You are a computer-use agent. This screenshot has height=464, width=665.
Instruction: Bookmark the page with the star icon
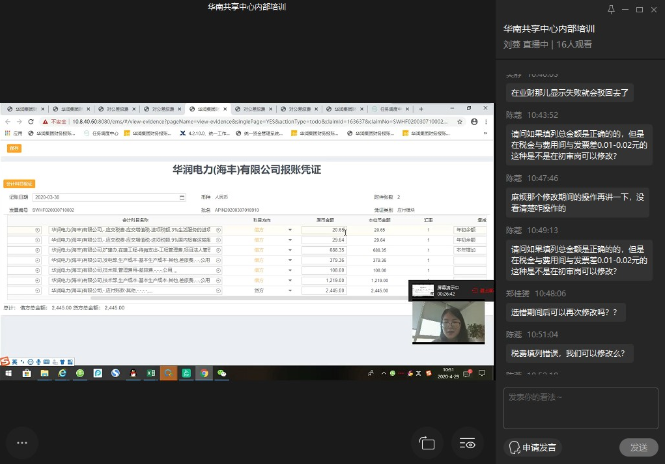(x=460, y=122)
